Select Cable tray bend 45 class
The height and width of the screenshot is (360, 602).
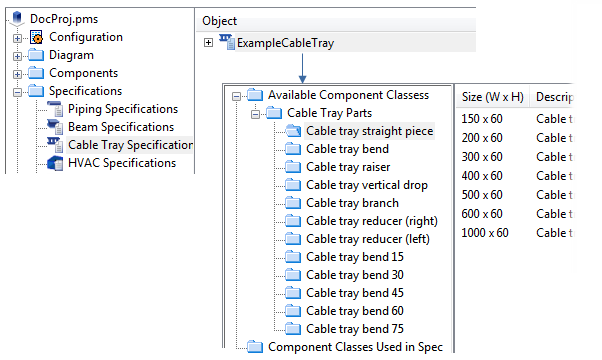pos(355,293)
